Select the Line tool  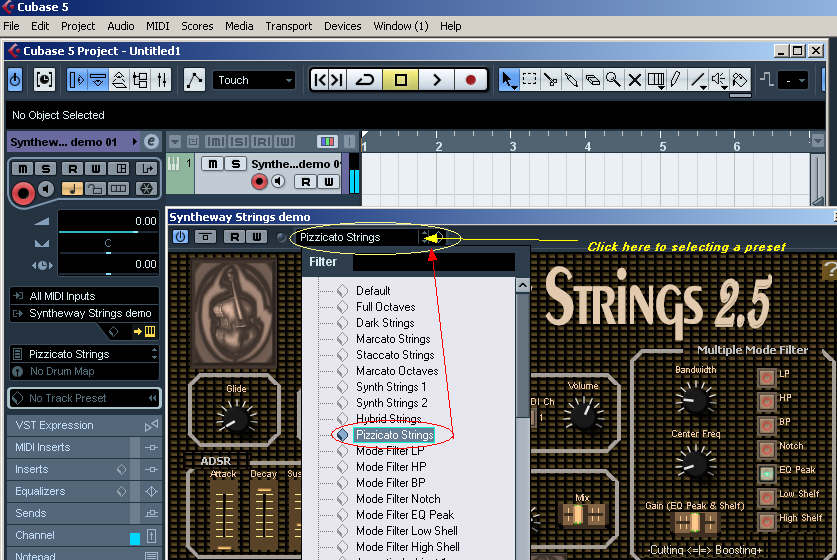pyautogui.click(x=697, y=80)
